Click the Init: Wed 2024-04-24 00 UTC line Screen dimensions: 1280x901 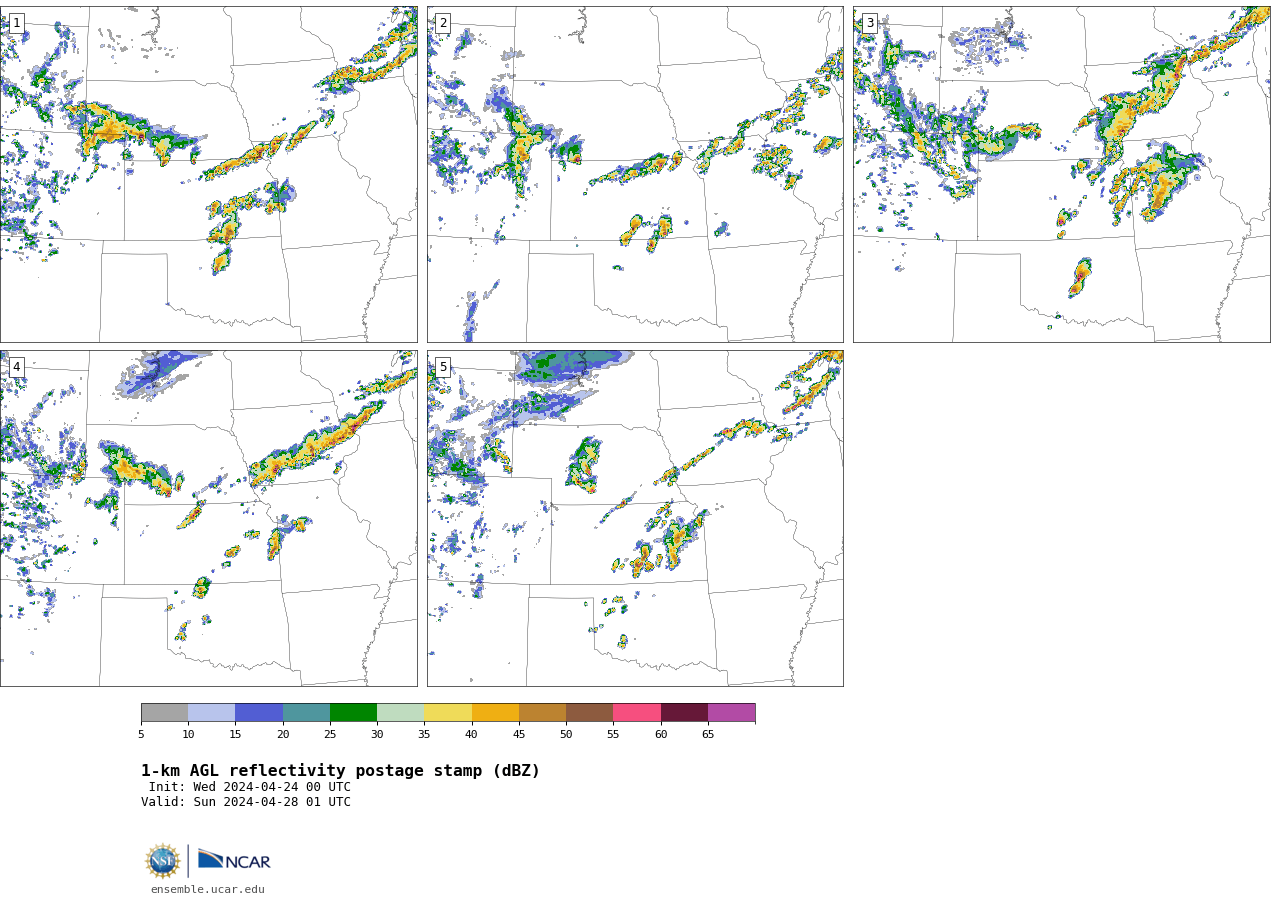[x=250, y=787]
